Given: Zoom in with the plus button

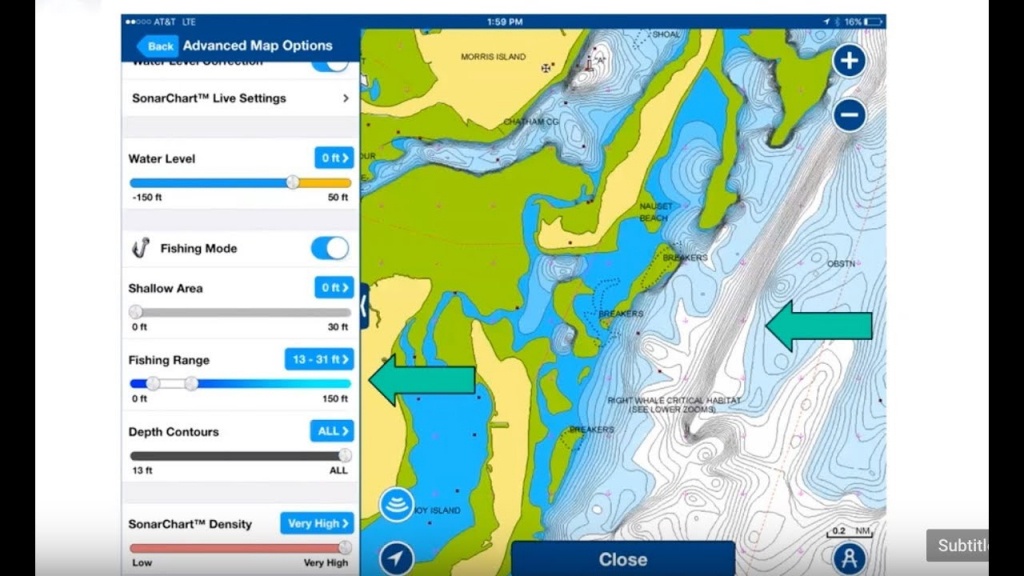Looking at the screenshot, I should tap(849, 61).
